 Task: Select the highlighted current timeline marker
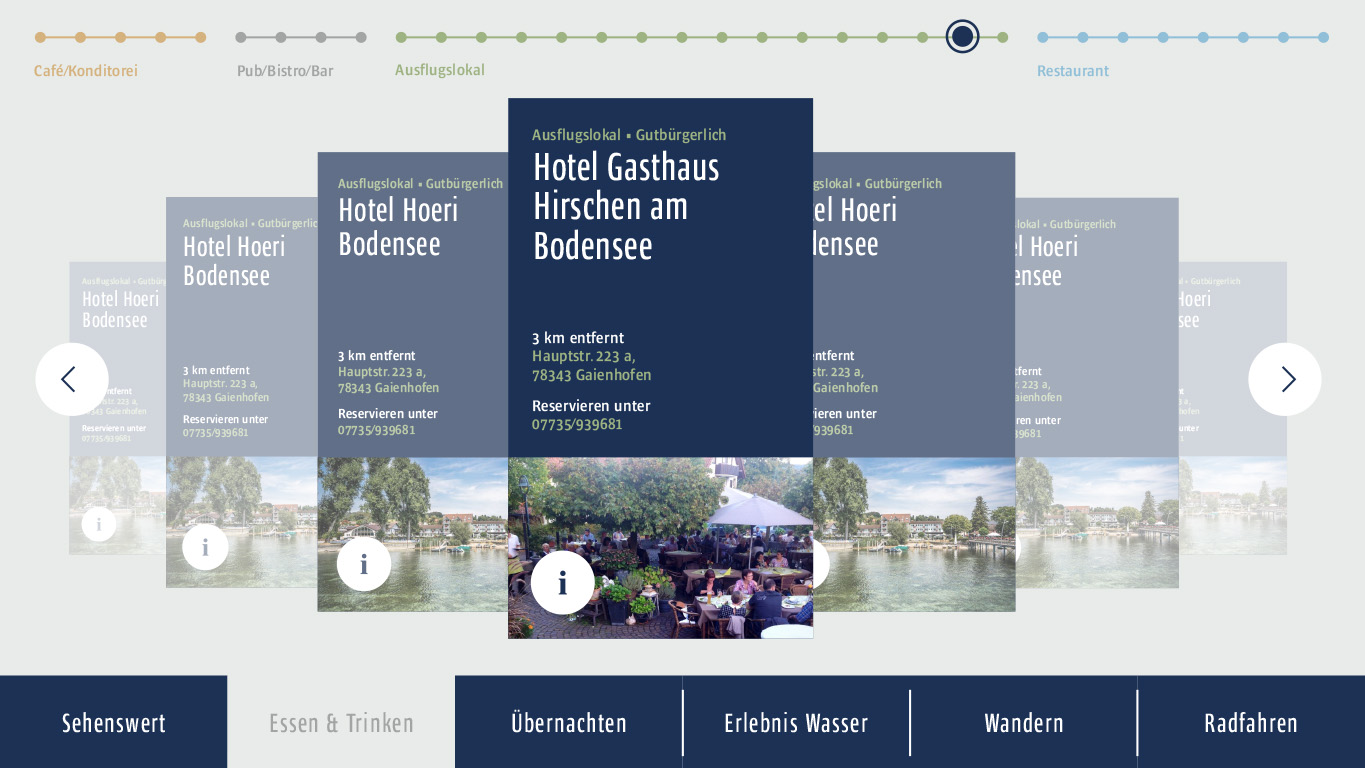962,37
